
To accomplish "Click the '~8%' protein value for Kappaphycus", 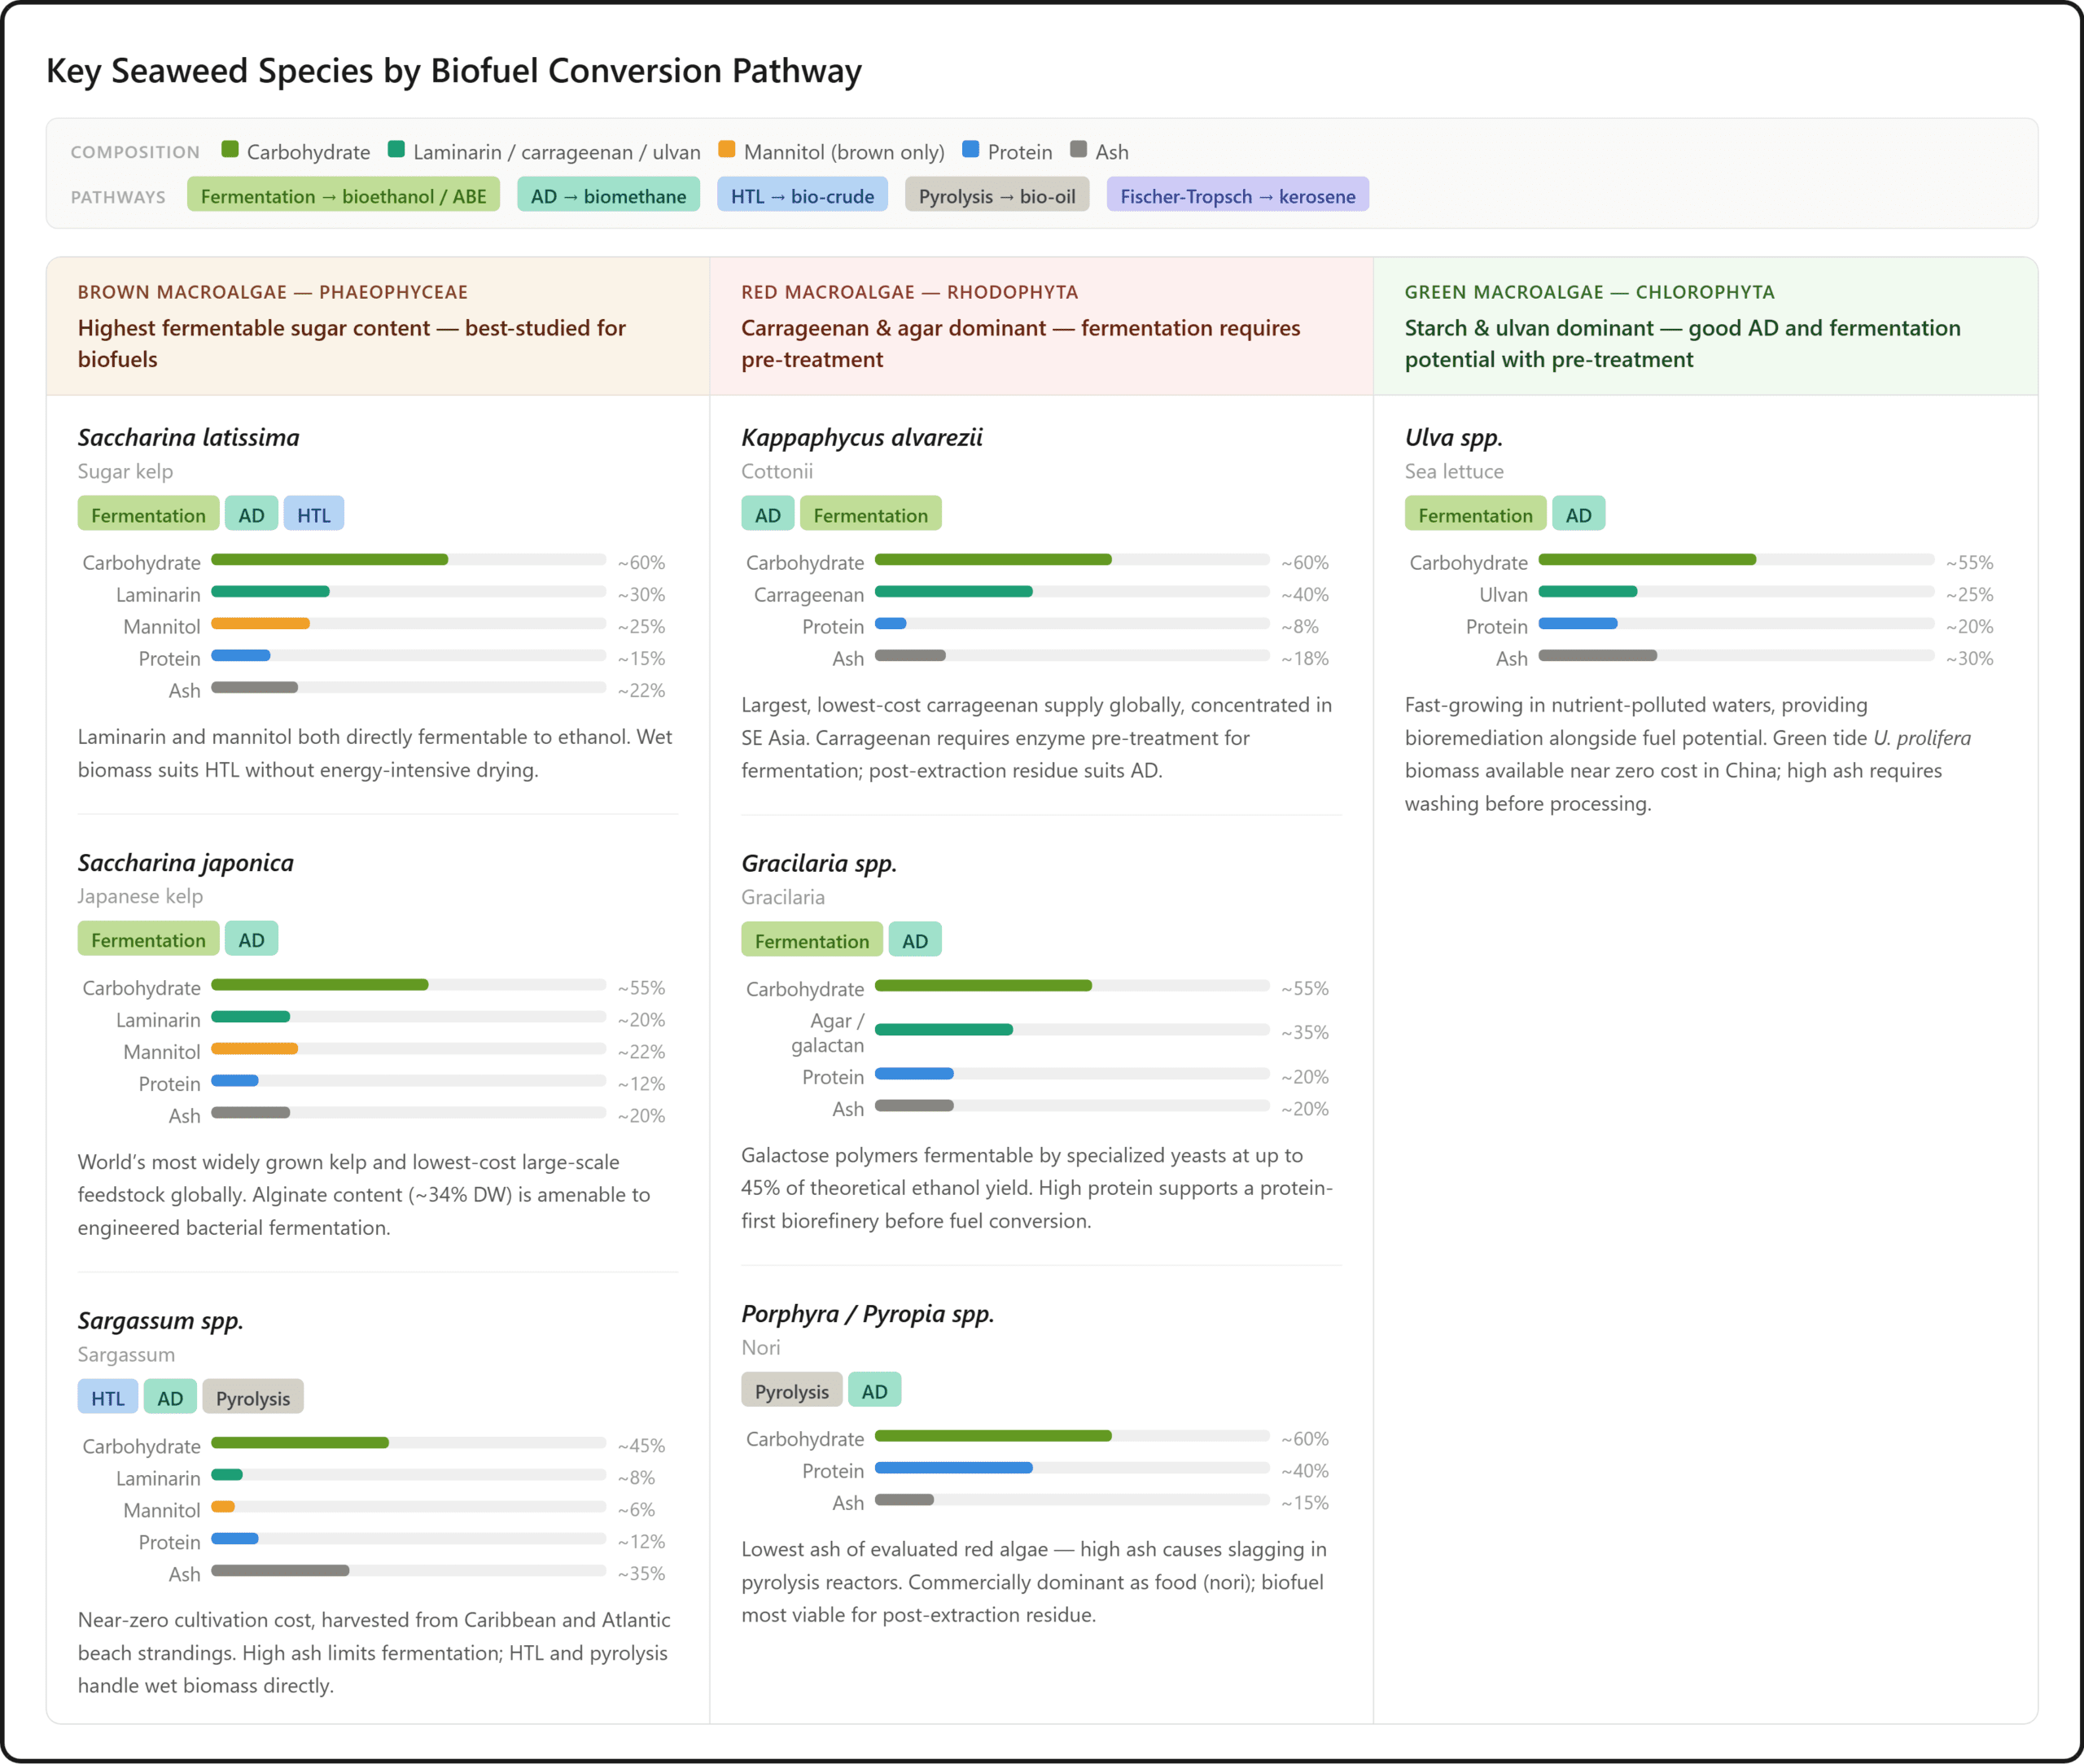I will click(1300, 626).
